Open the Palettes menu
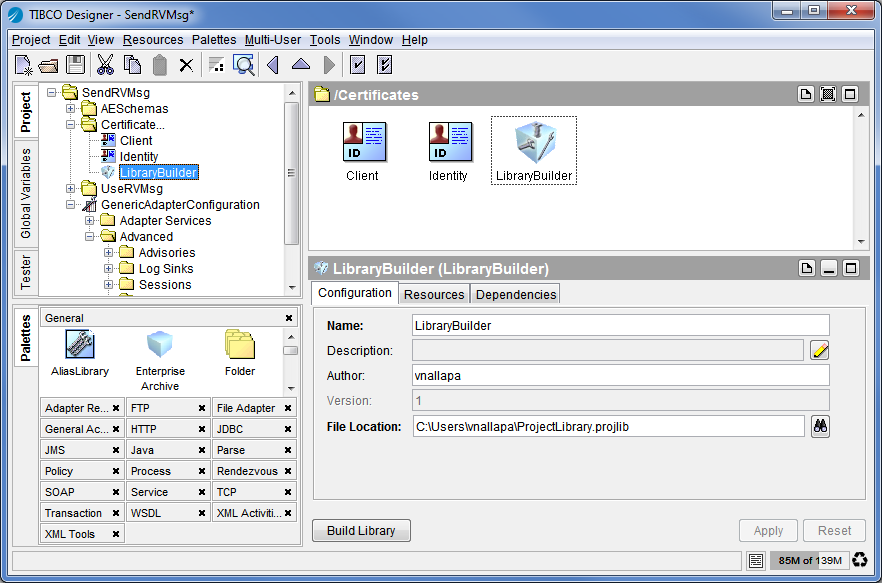Image resolution: width=882 pixels, height=583 pixels. (x=214, y=40)
